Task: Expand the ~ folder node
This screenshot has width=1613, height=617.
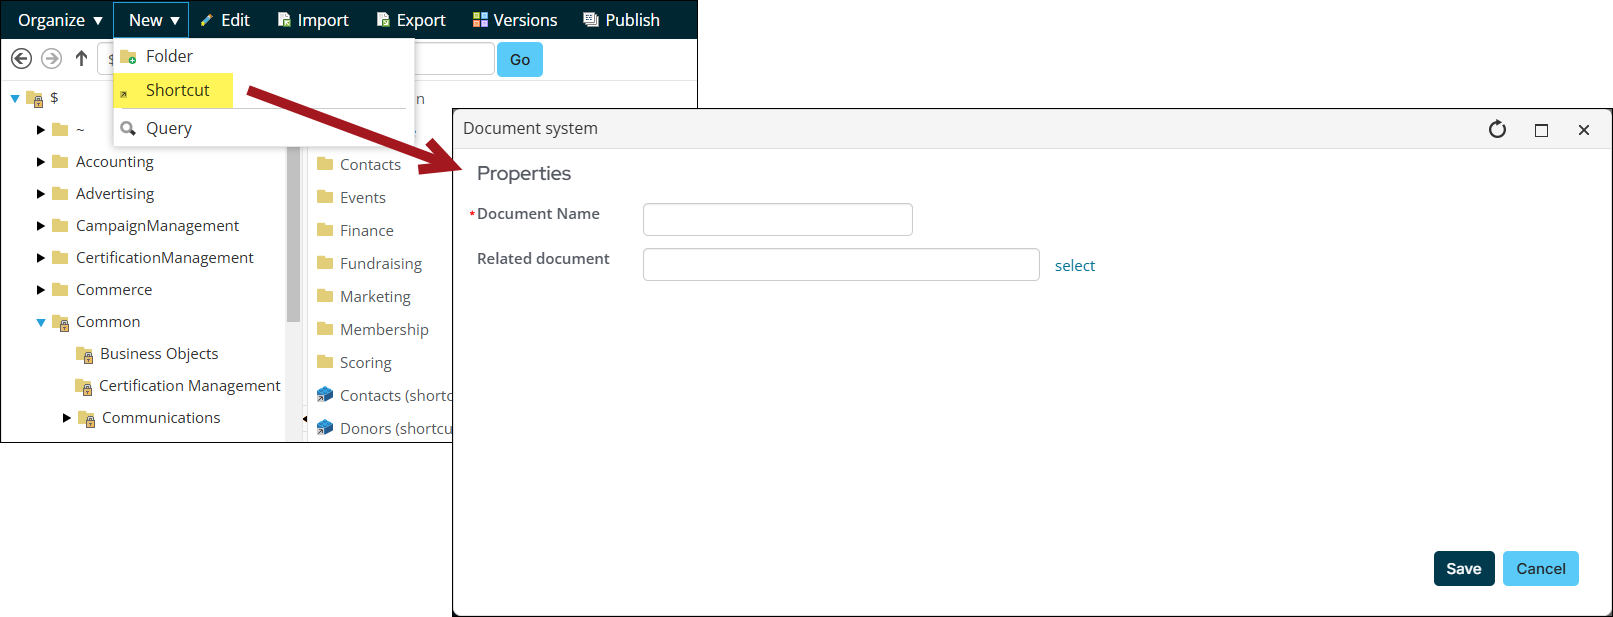Action: 41,130
